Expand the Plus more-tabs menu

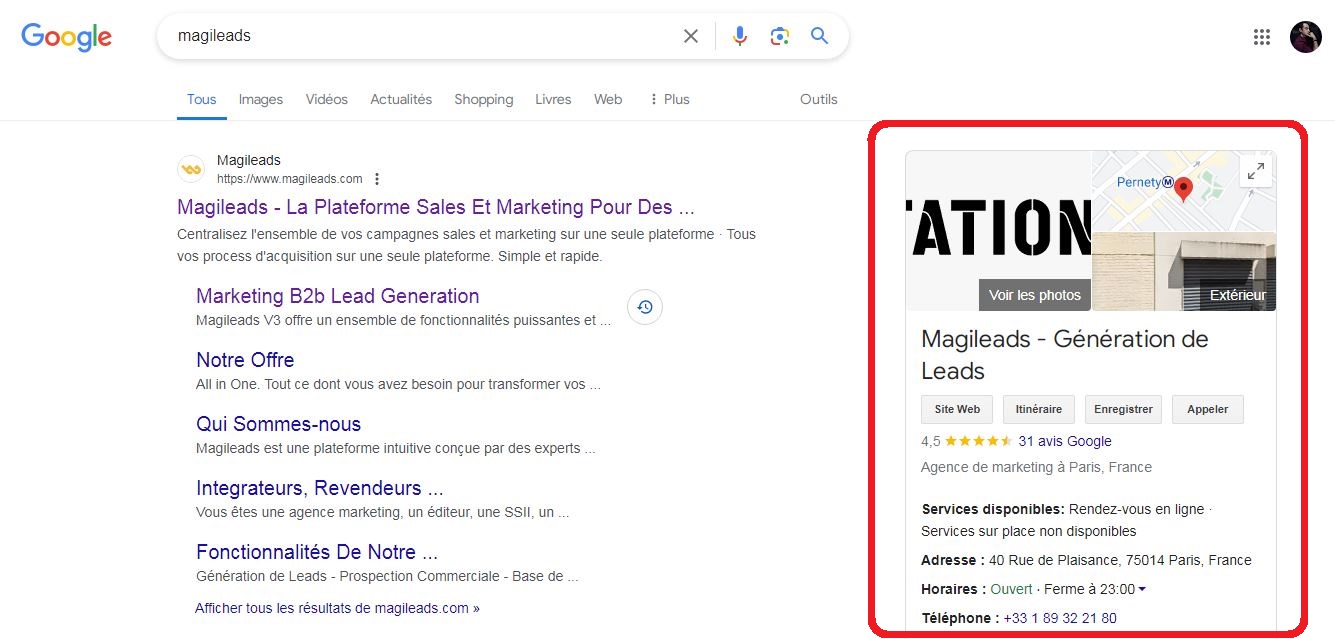[669, 99]
